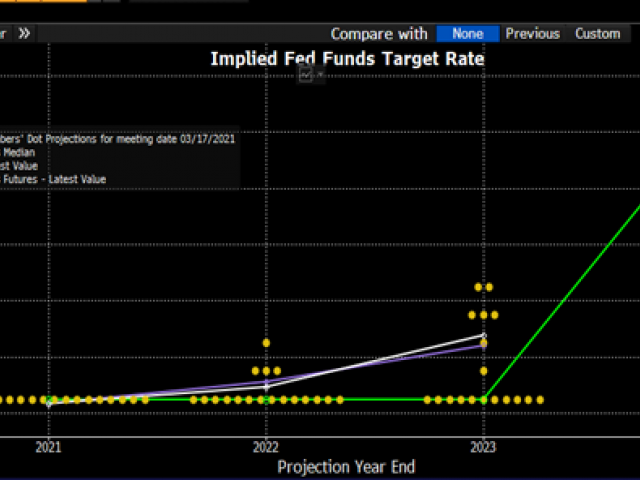This screenshot has width=640, height=480.
Task: Toggle the Median legend entry
Action: click(20, 152)
